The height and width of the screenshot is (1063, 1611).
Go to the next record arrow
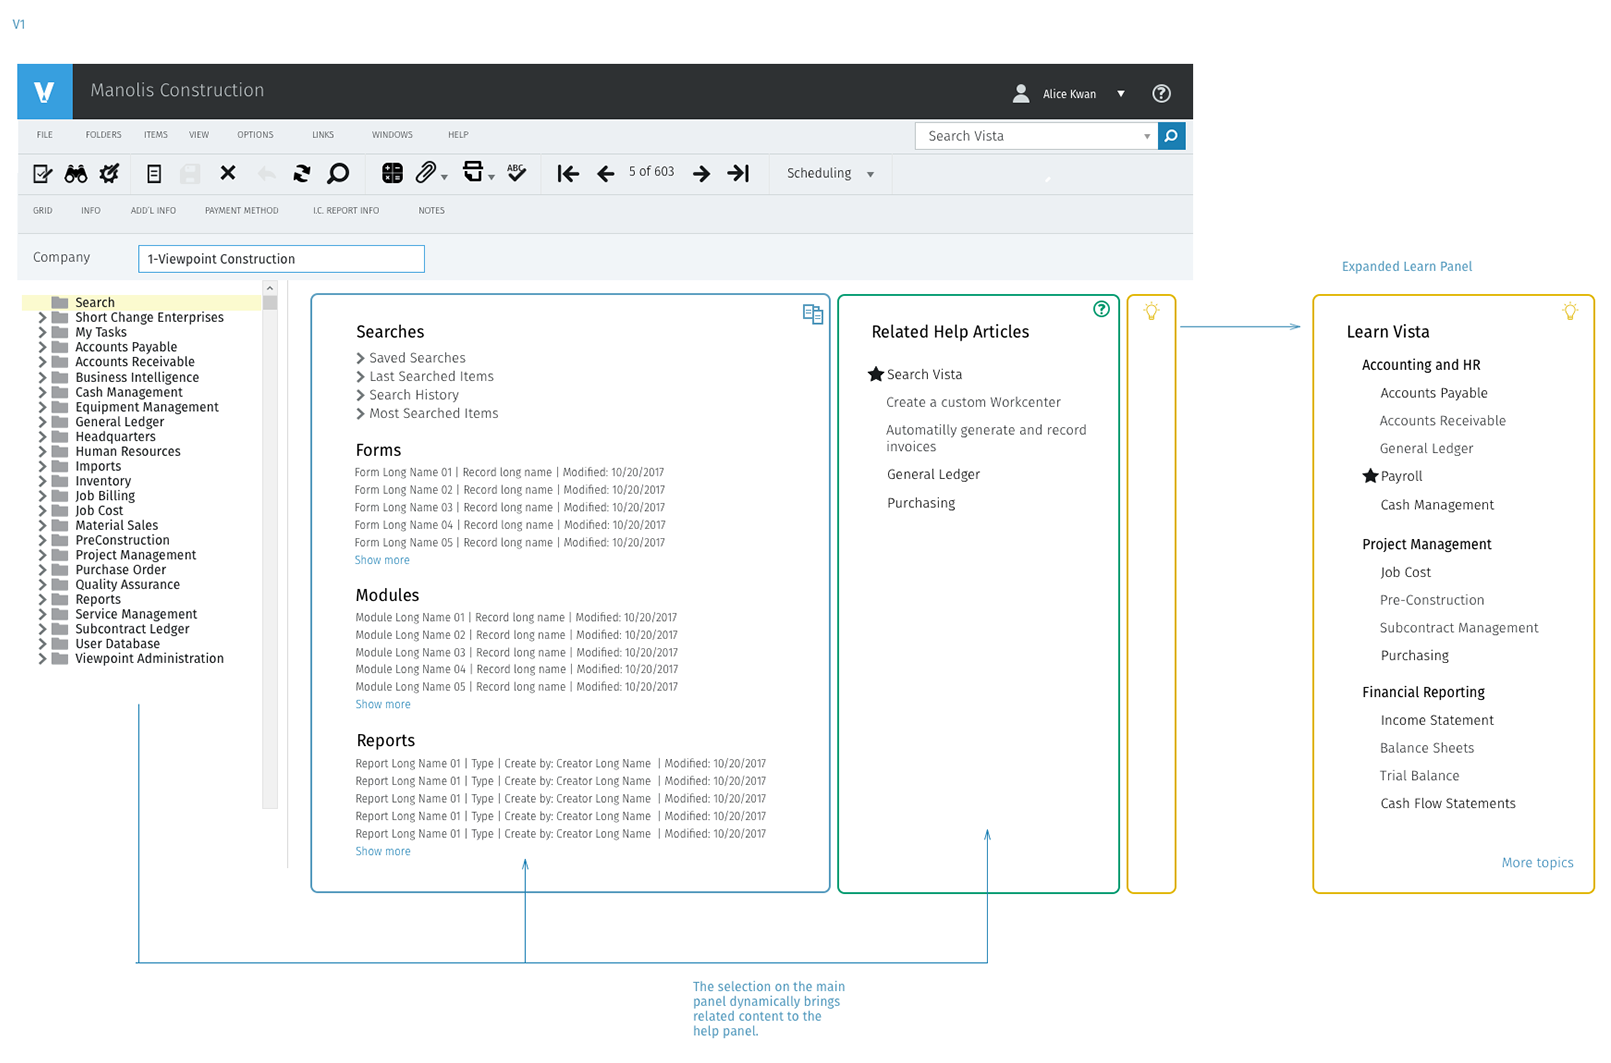point(702,174)
